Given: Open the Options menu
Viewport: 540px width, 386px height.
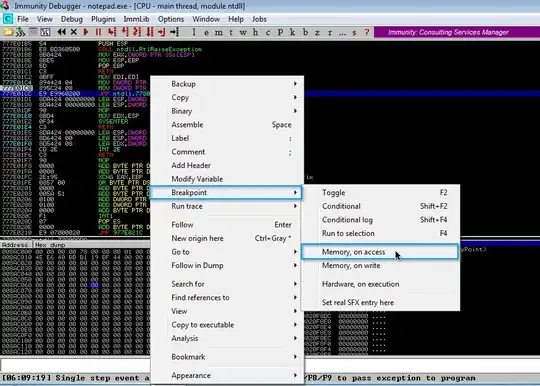Looking at the screenshot, I should [x=170, y=19].
